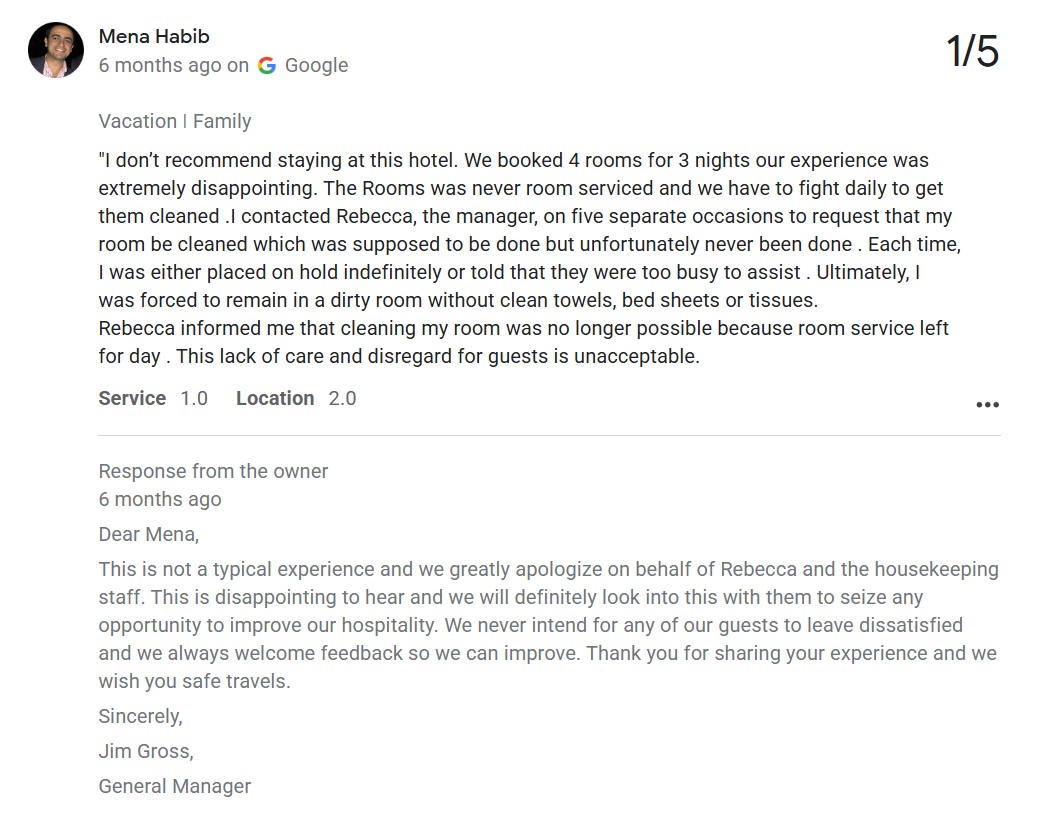
Task: Click the Location 2.0 rating
Action: coord(296,398)
